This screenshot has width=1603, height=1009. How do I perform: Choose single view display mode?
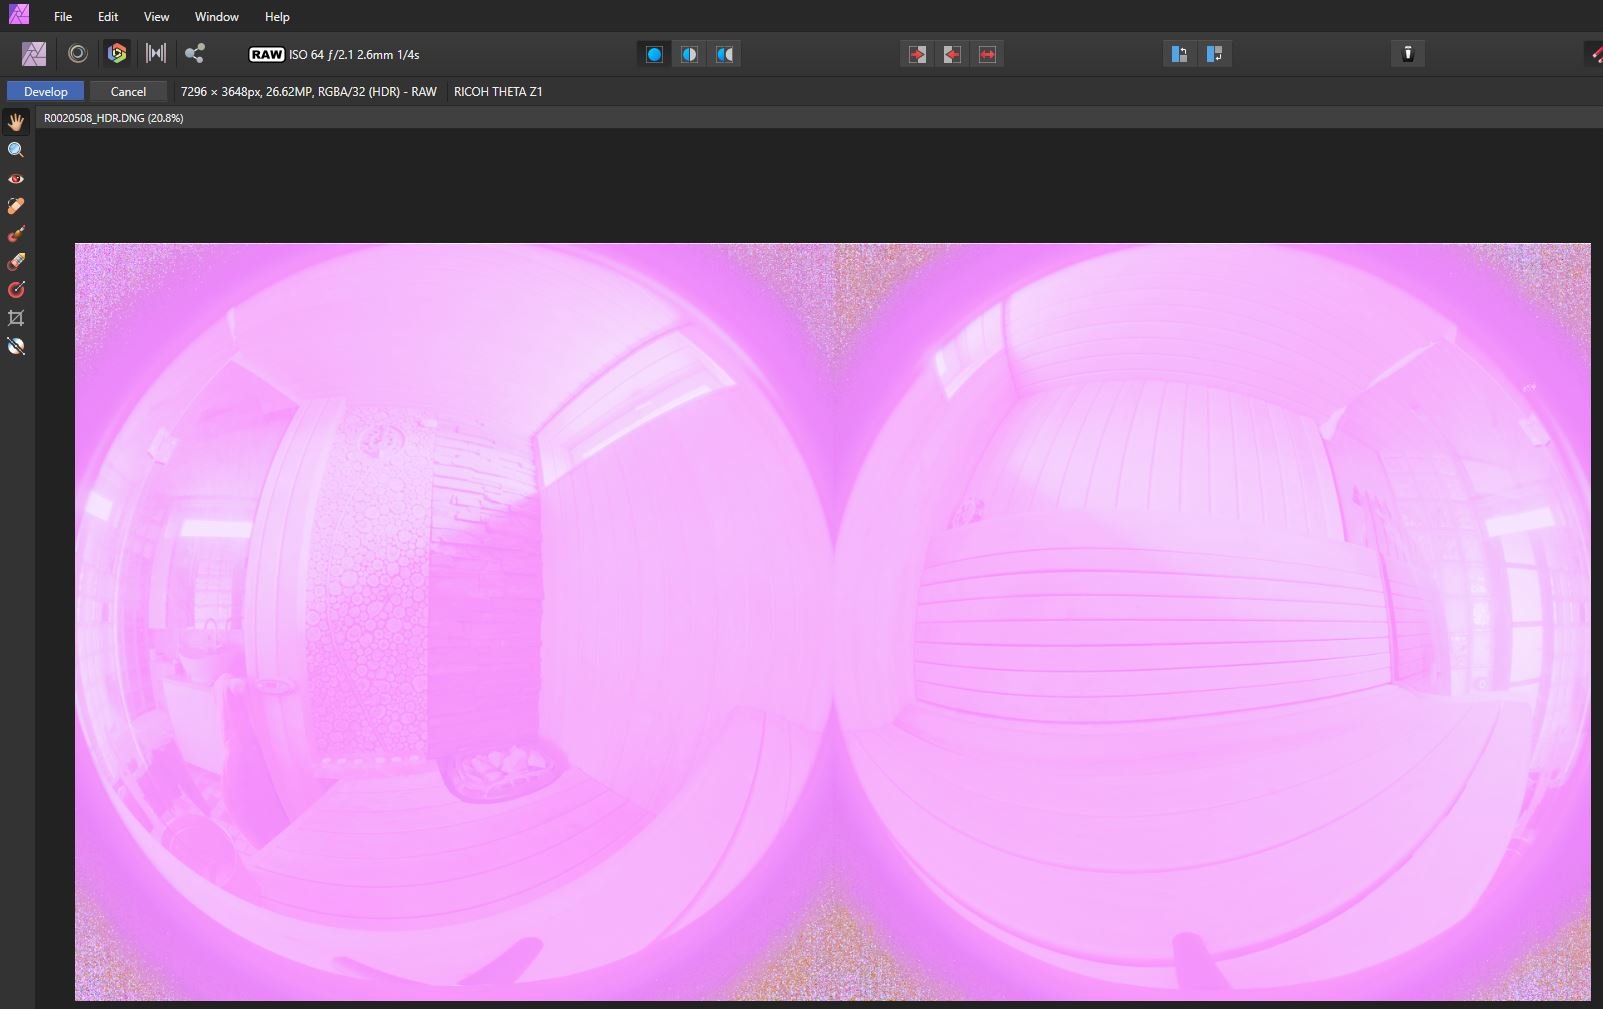654,54
